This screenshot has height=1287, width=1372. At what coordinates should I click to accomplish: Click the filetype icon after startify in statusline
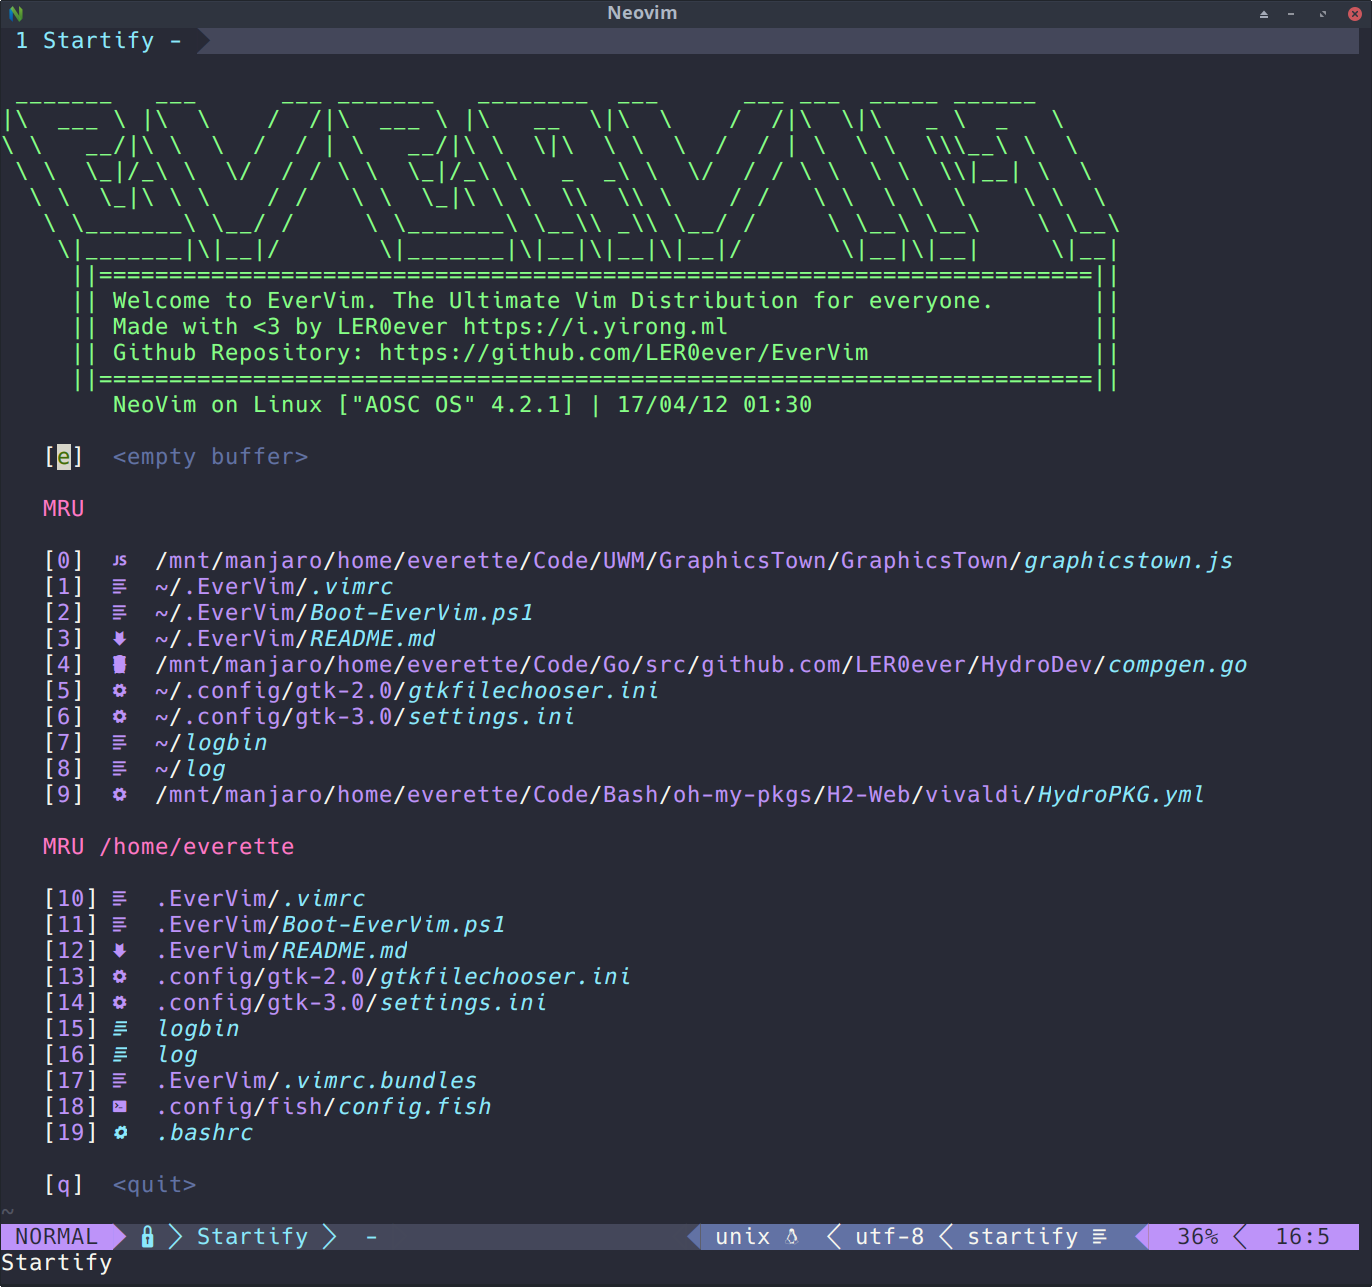[x=1100, y=1237]
